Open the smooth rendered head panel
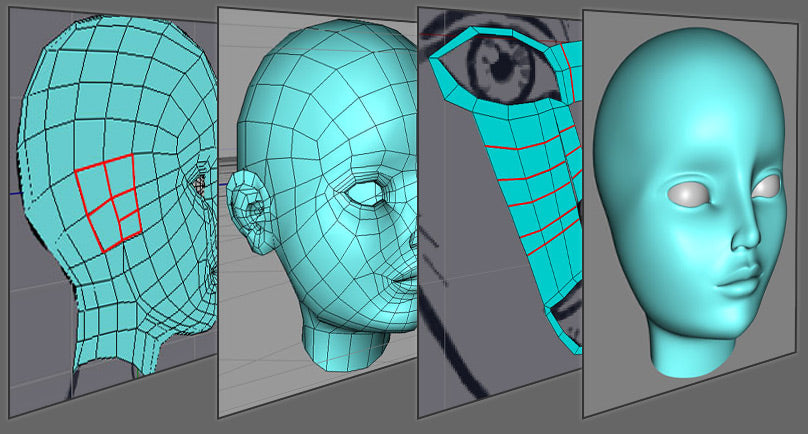 [x=691, y=213]
